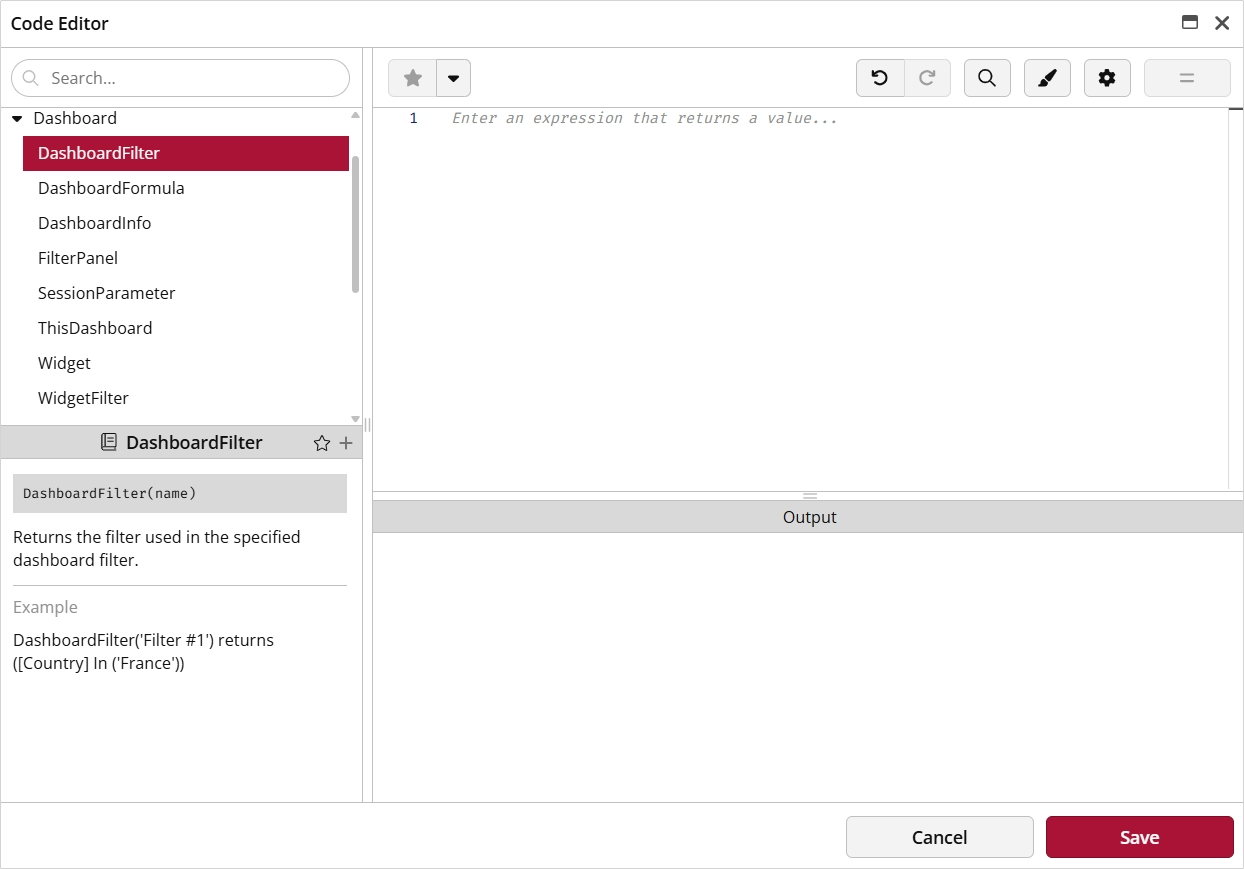The height and width of the screenshot is (869, 1244).
Task: Select DashboardInfo function
Action: pos(186,223)
